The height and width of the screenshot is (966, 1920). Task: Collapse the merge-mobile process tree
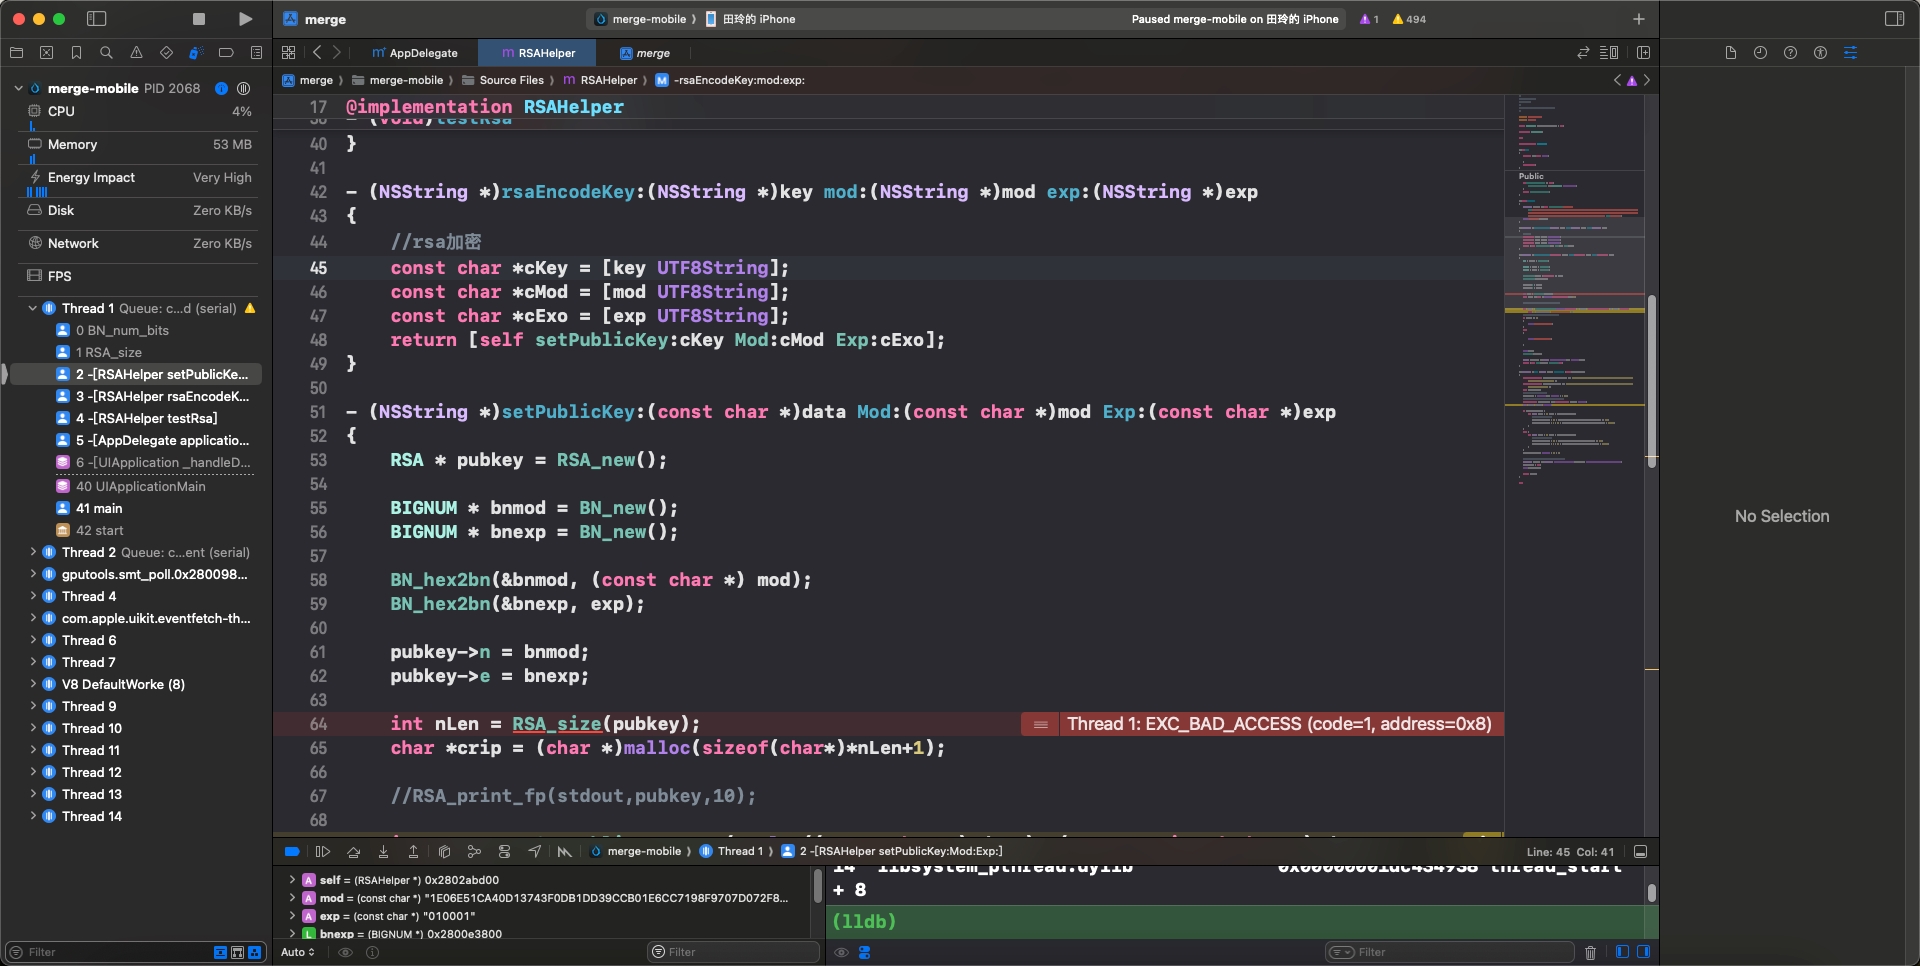[18, 88]
